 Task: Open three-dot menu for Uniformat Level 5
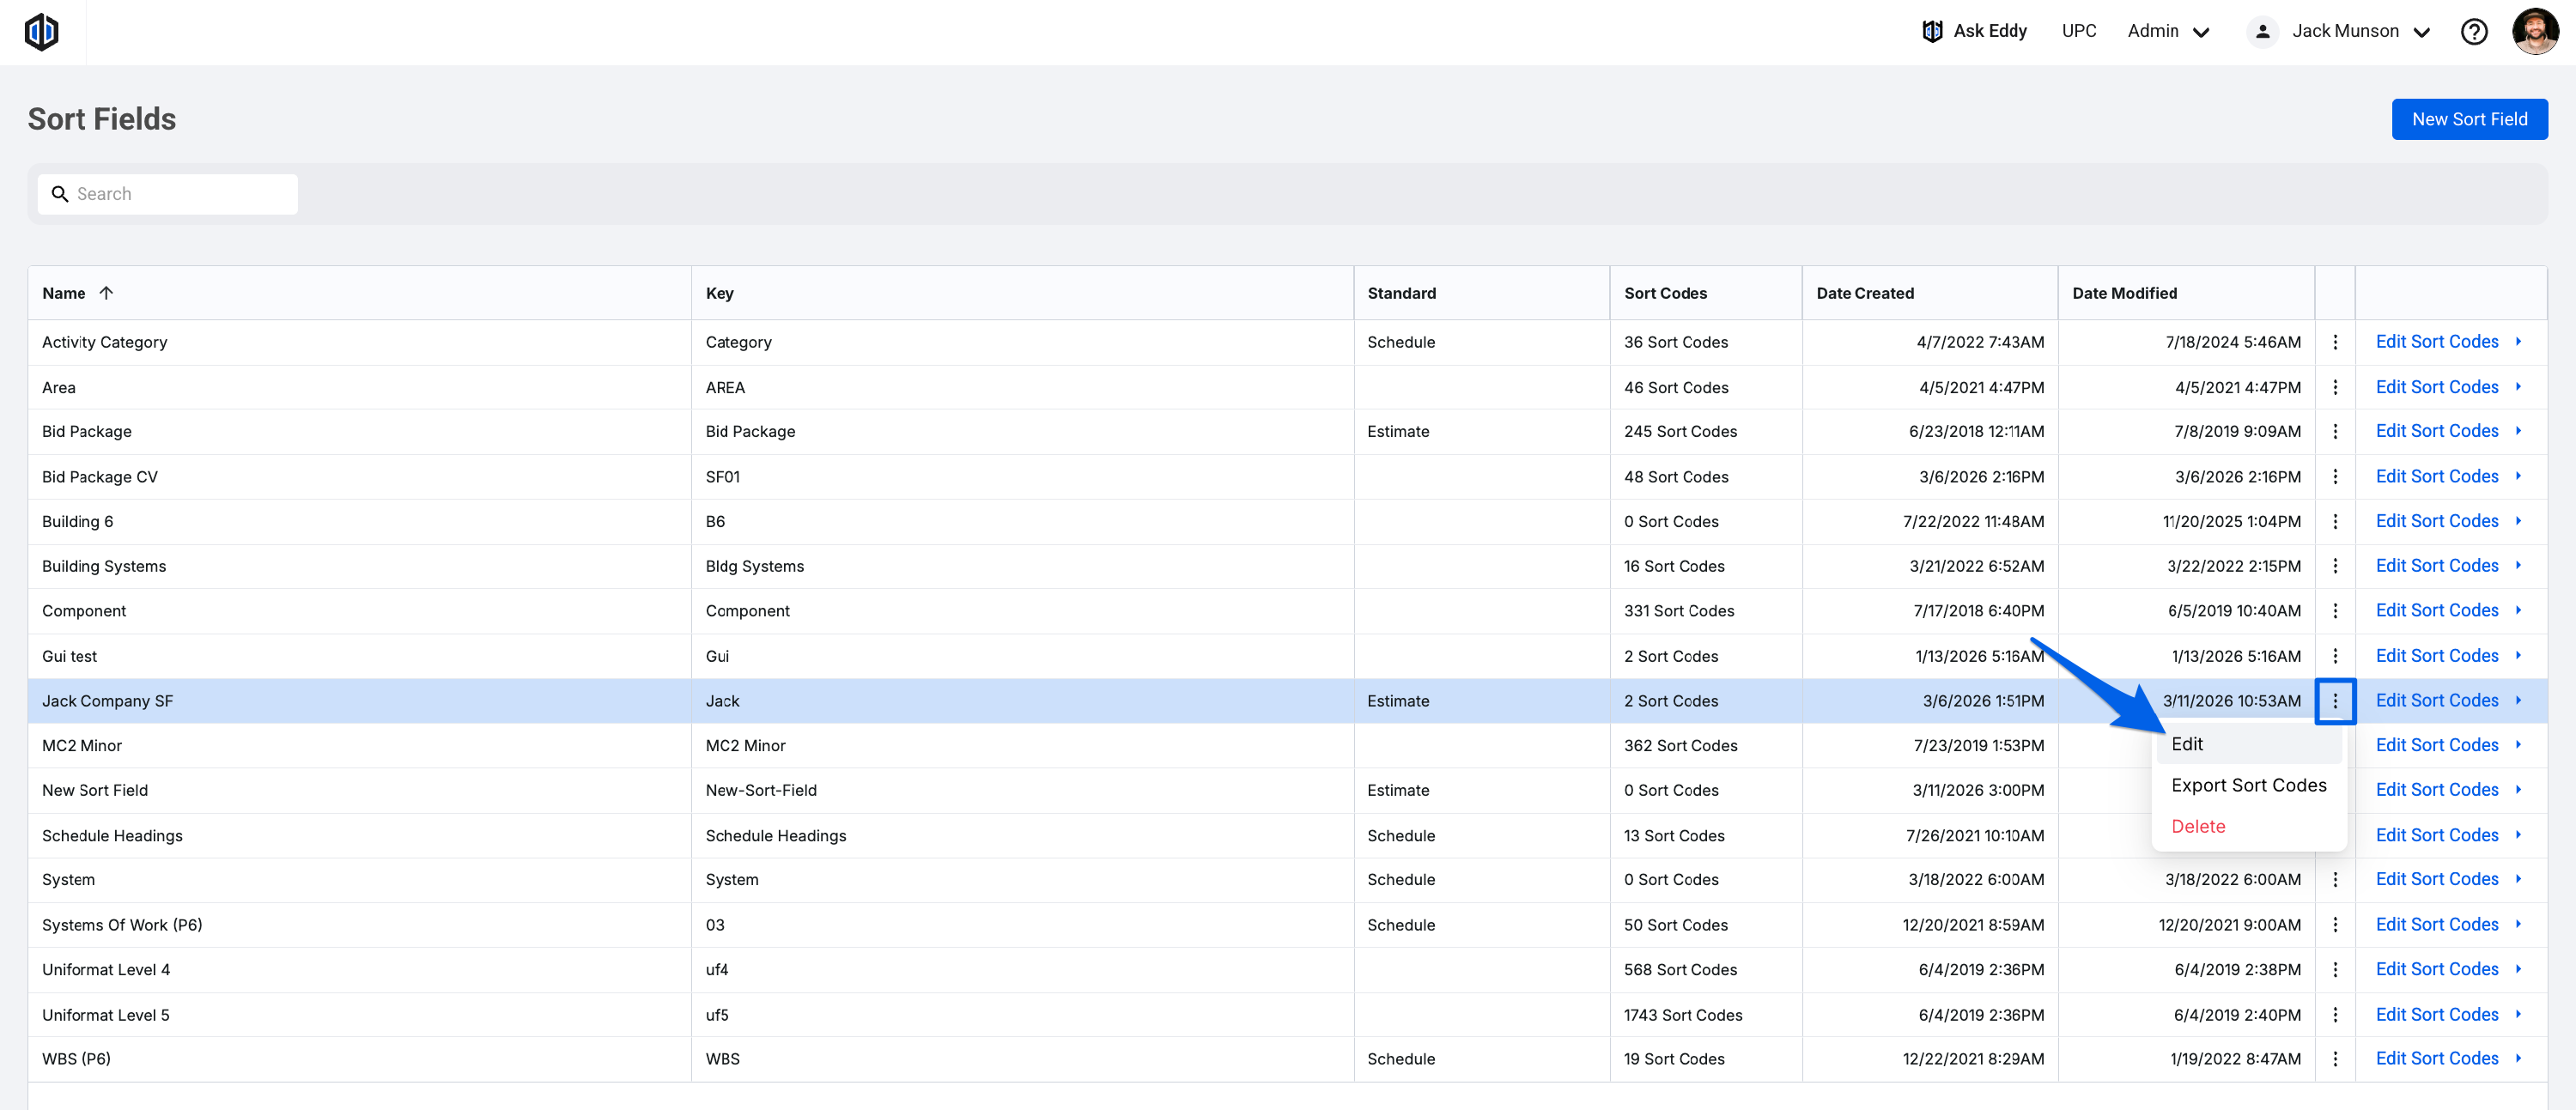(x=2334, y=1014)
